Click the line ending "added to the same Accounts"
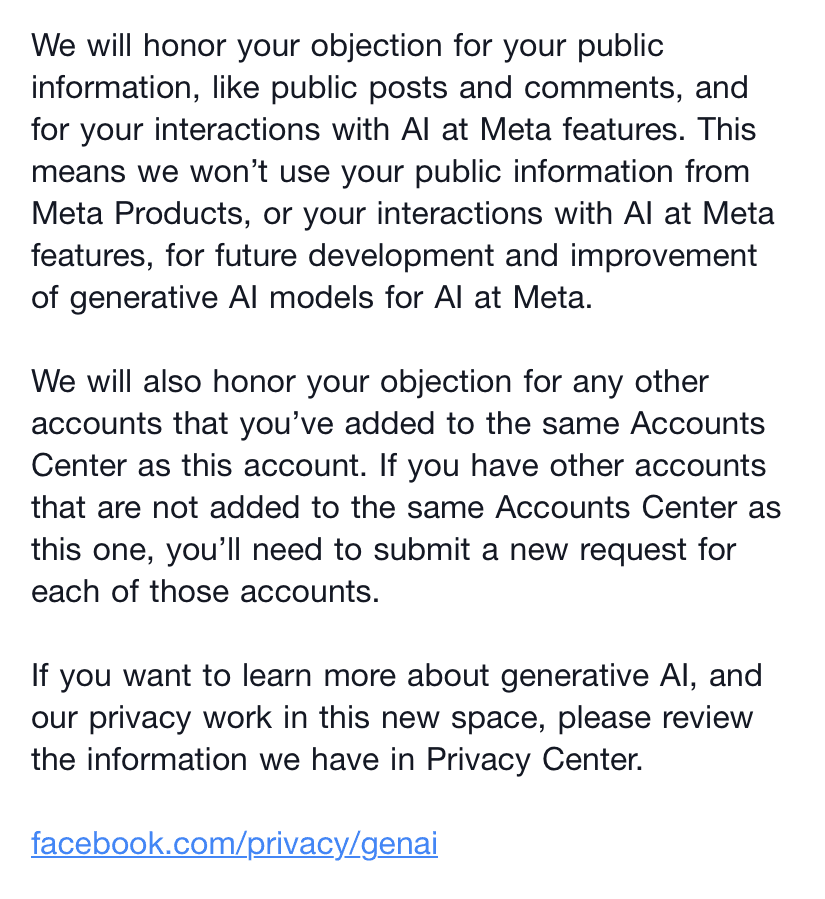 tap(398, 424)
